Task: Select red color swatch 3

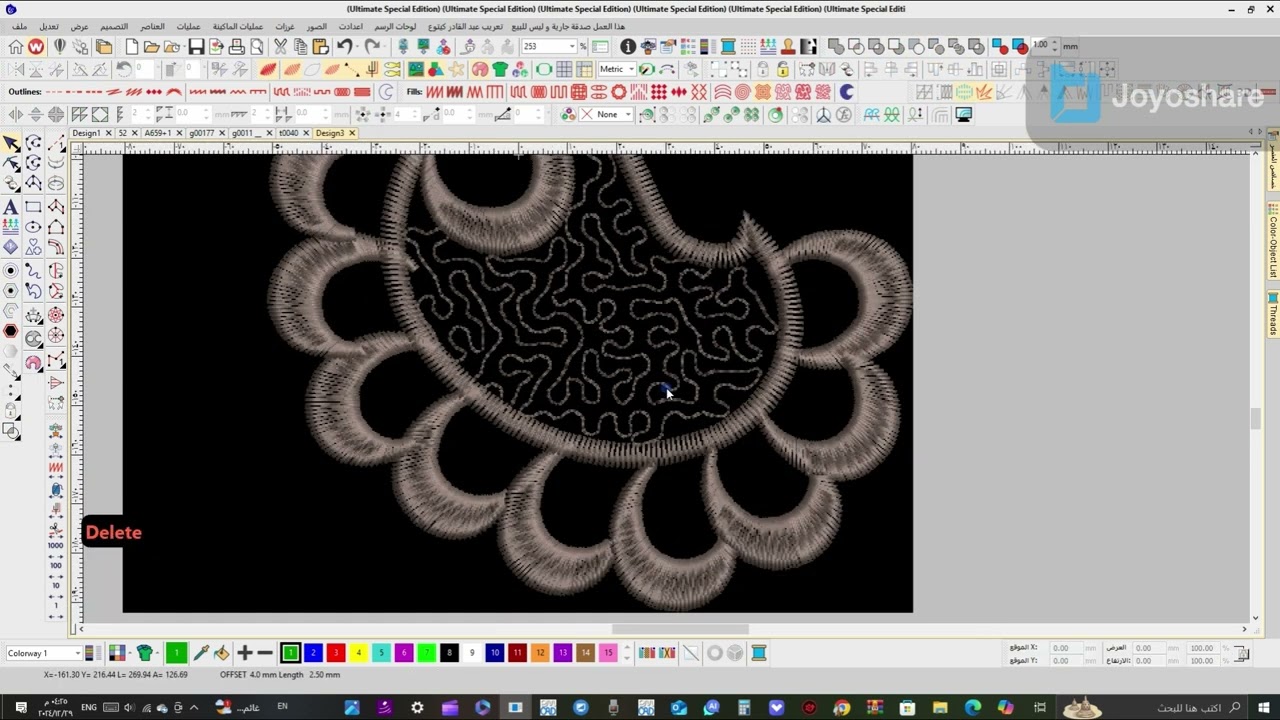Action: (336, 653)
